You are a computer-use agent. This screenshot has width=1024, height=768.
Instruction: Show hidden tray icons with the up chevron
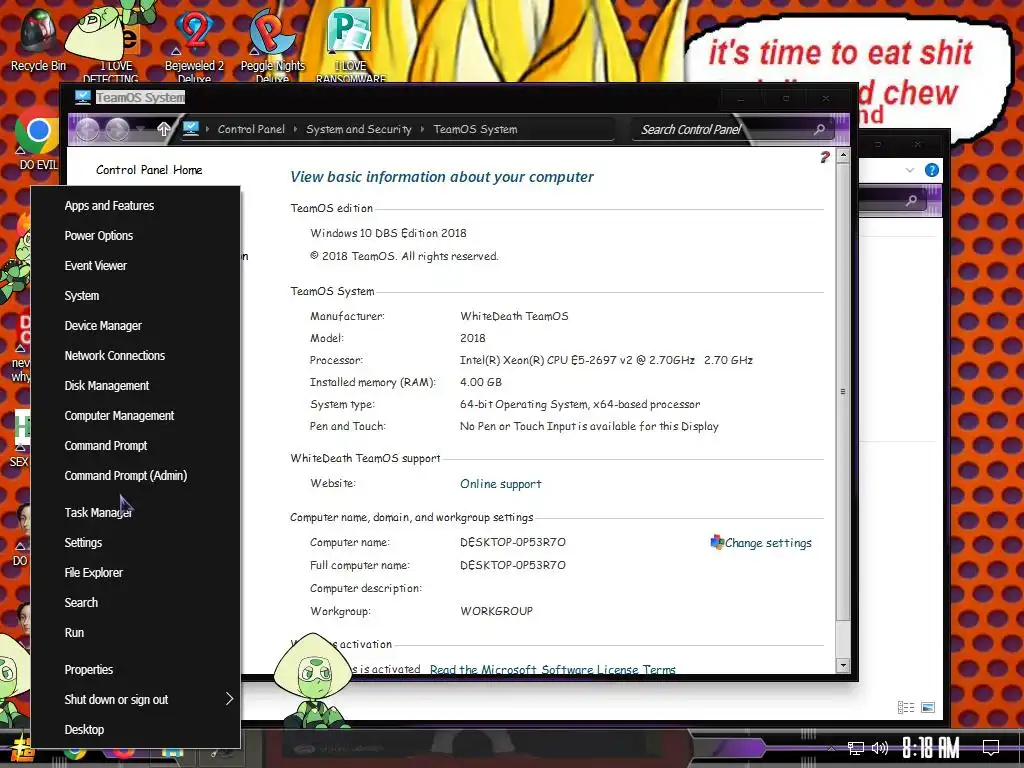tap(831, 748)
